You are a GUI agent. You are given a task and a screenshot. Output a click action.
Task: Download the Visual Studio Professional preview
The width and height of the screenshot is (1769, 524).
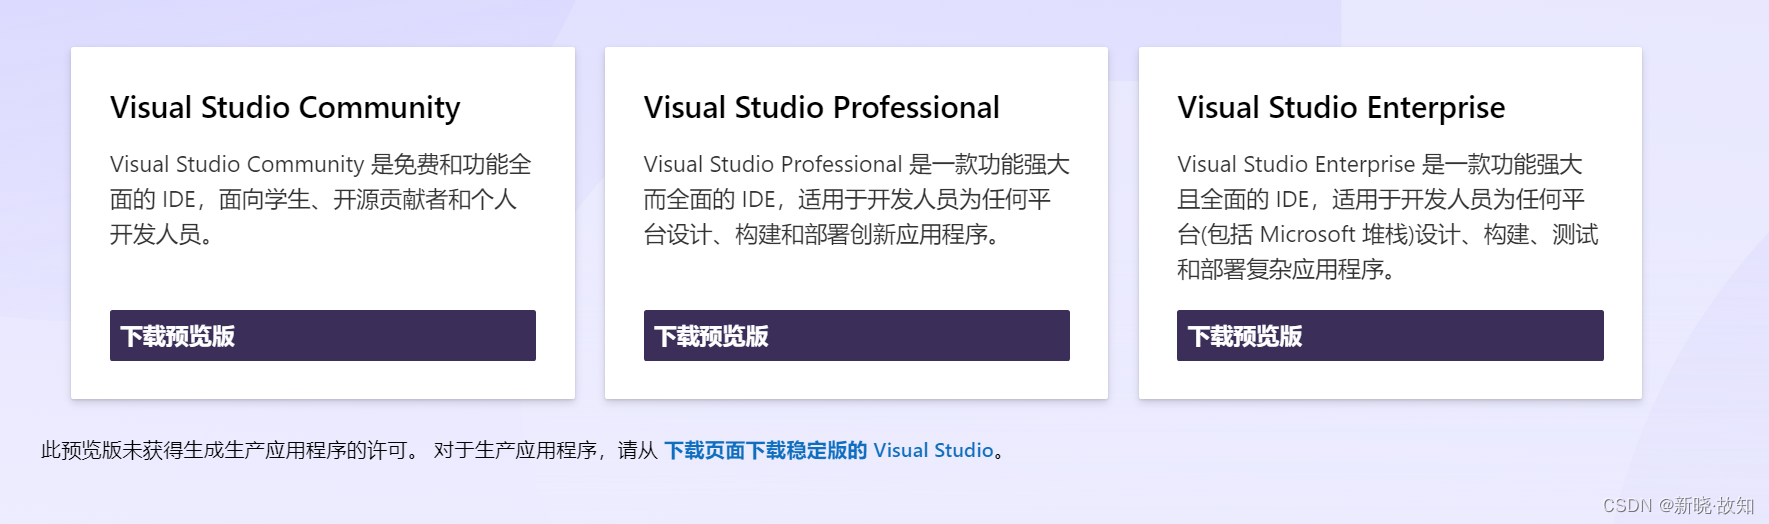[x=856, y=335]
